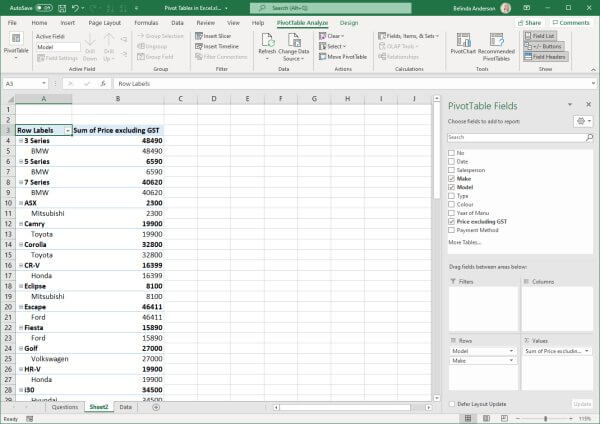Collapse the 3 Series group
Viewport: 600px width, 424px height.
click(21, 141)
